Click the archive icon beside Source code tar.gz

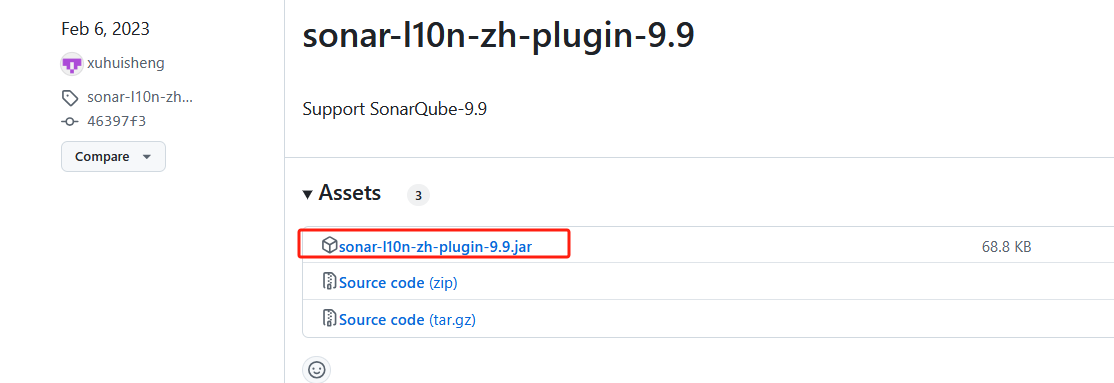coord(329,318)
